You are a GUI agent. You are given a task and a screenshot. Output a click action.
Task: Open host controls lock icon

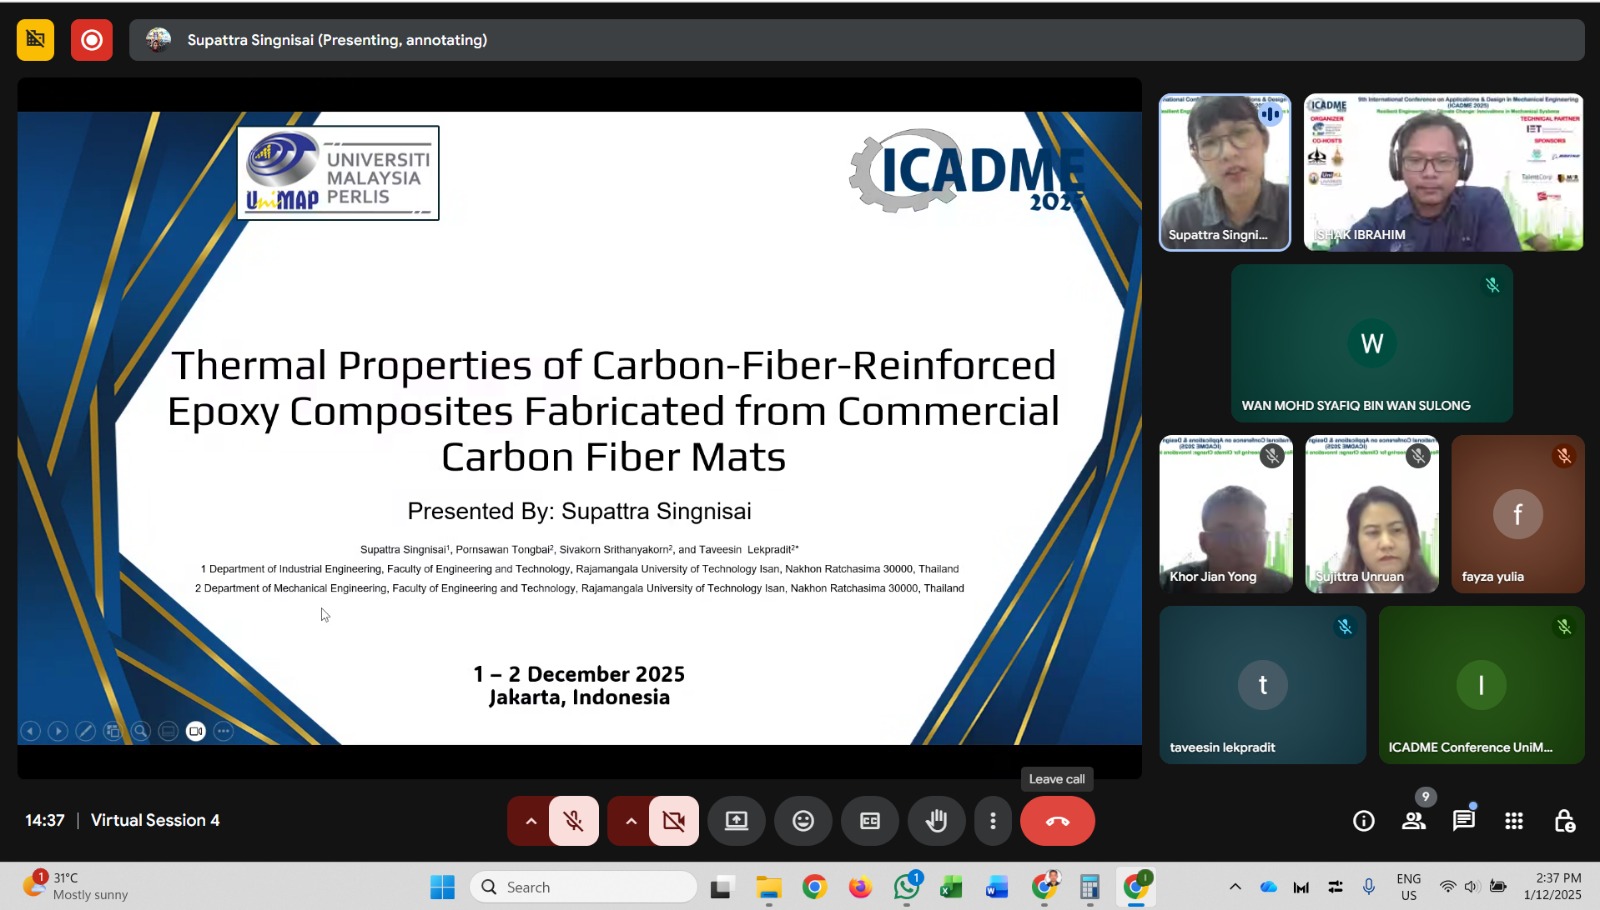tap(1564, 821)
